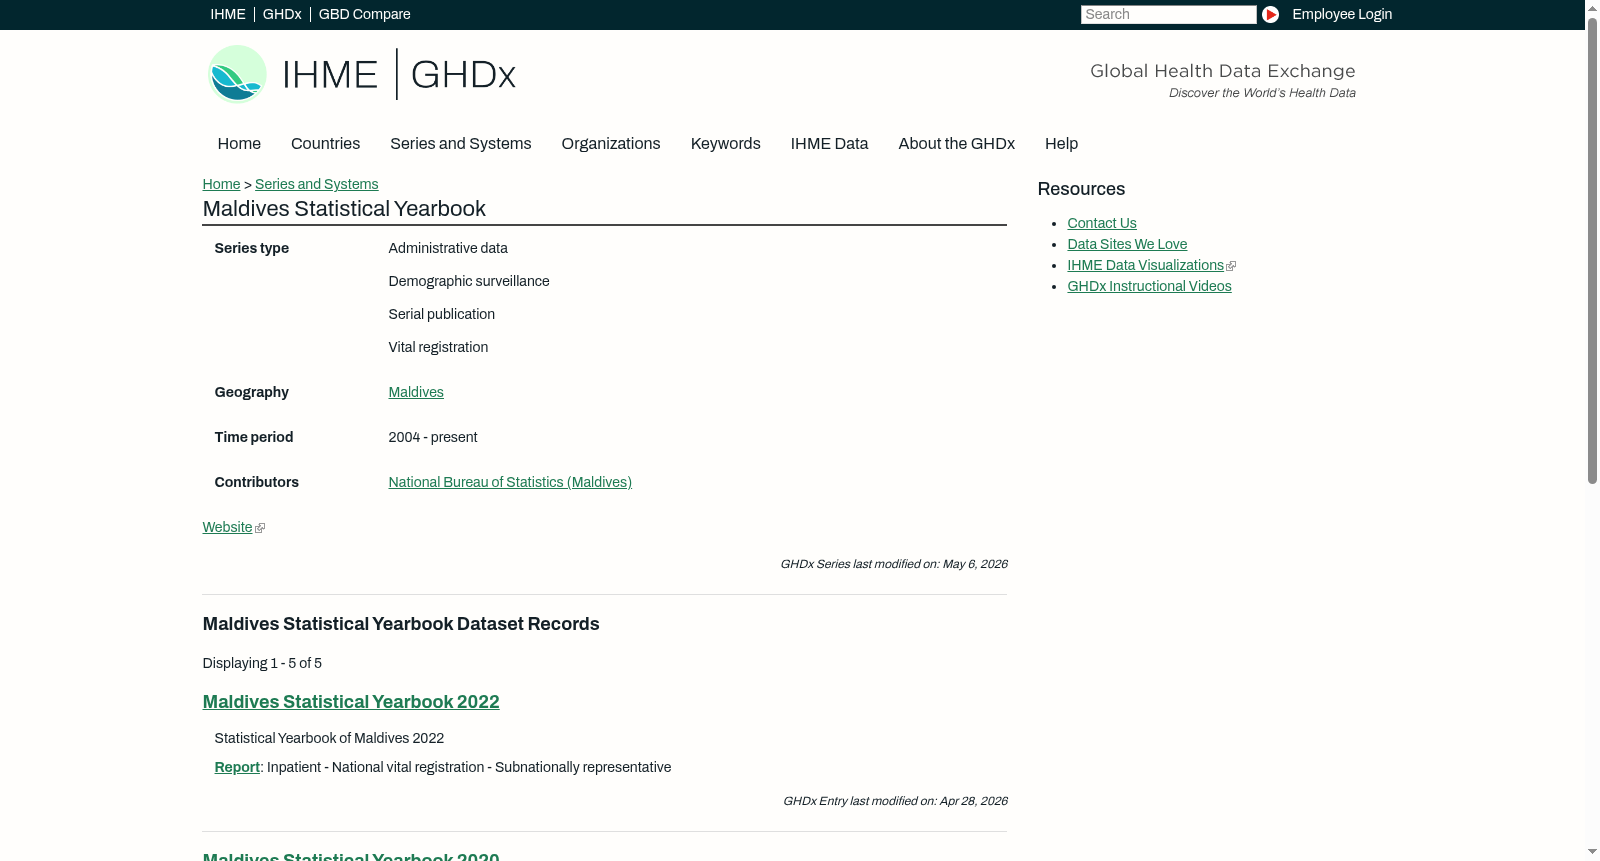Focus the Search input field
This screenshot has width=1600, height=861.
[x=1168, y=14]
